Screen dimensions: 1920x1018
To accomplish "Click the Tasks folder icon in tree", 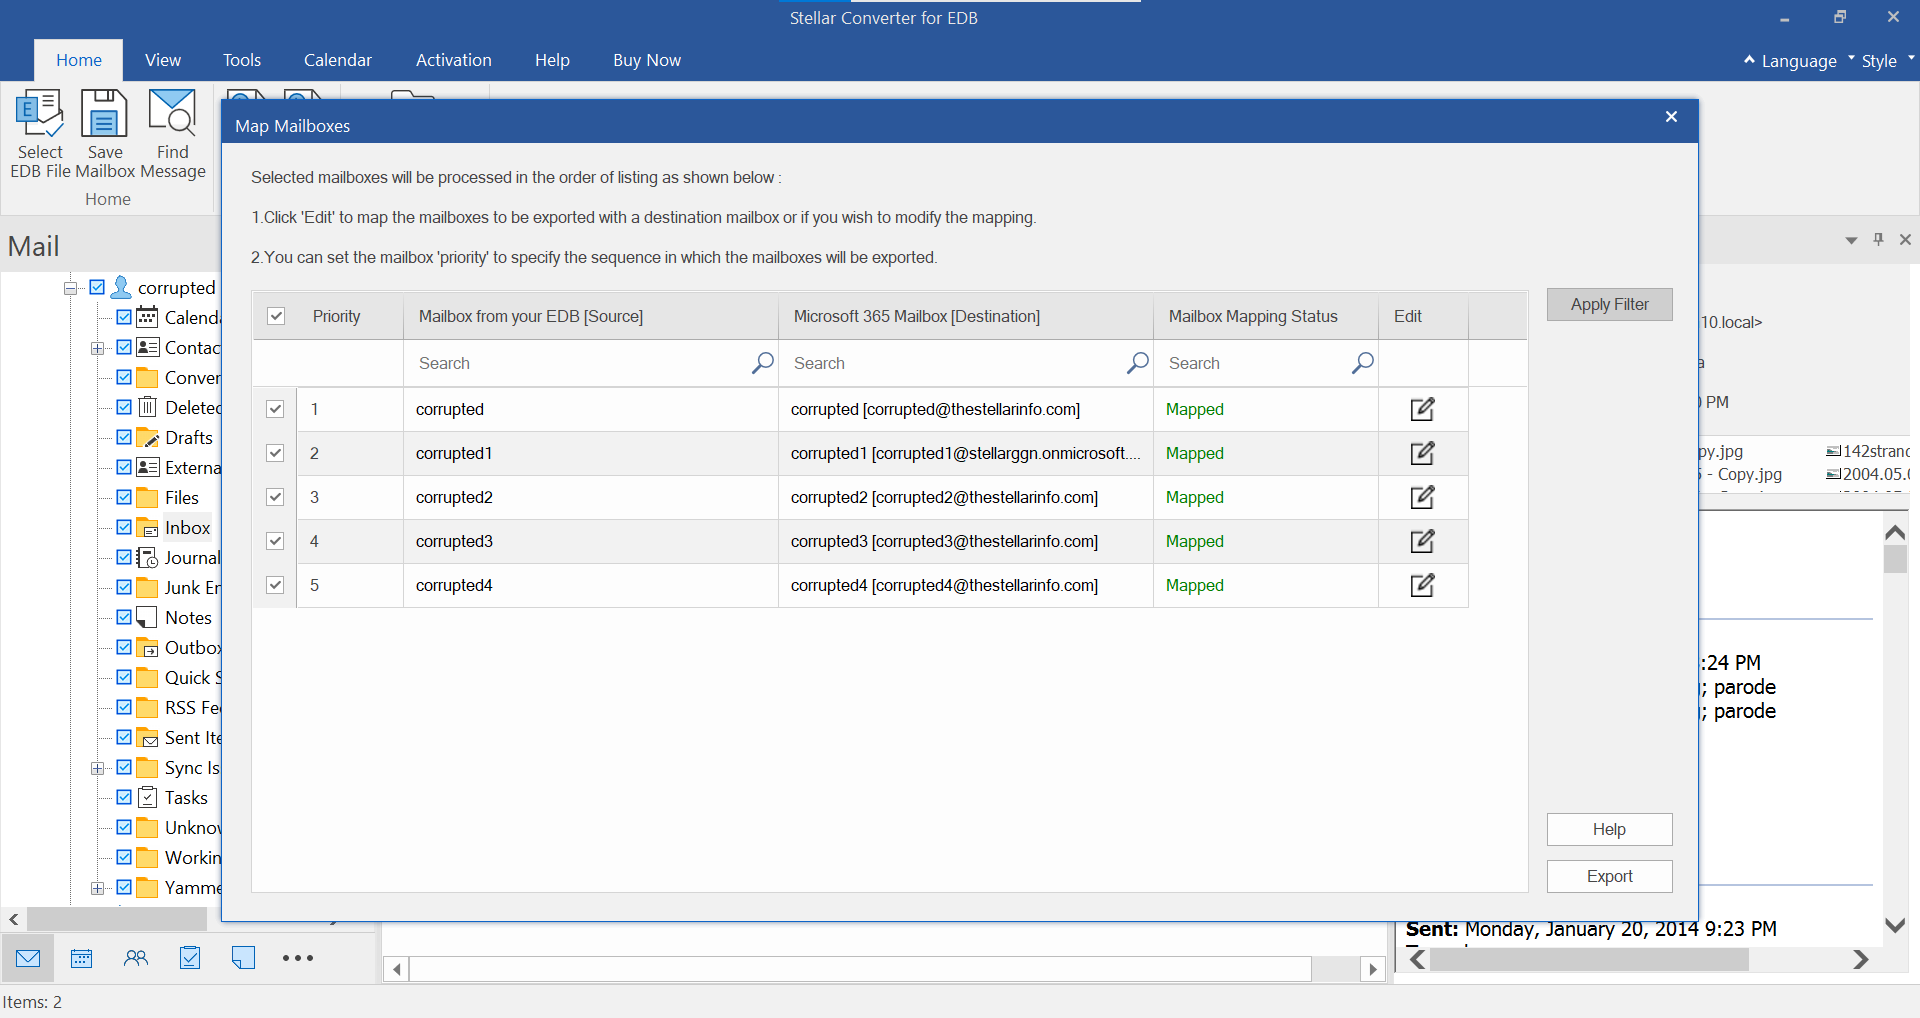I will [147, 797].
